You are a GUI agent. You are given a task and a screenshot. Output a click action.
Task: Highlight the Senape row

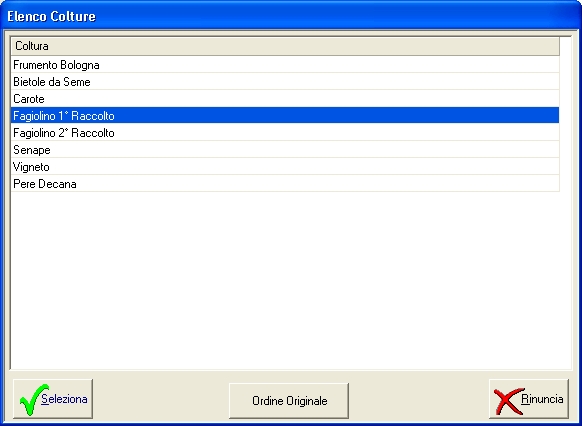[285, 150]
